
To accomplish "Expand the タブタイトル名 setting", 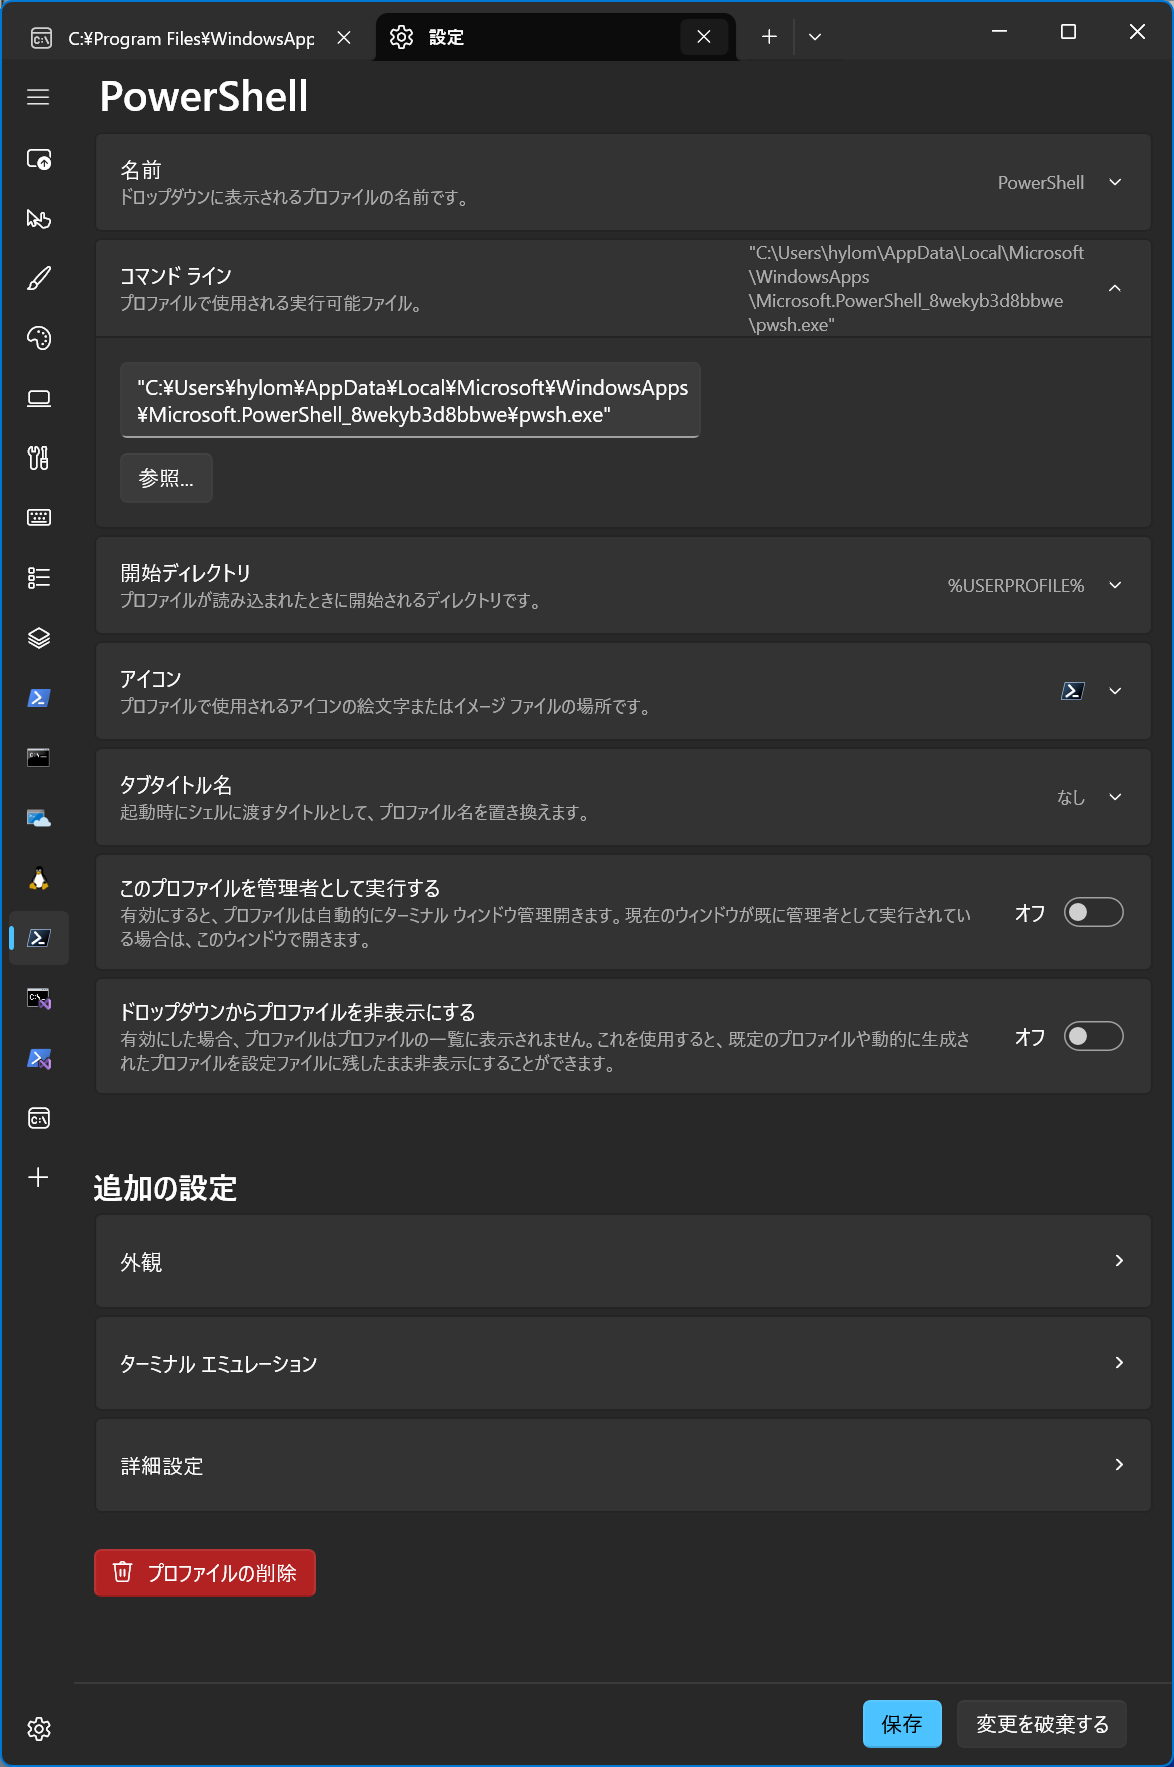I will 623,797.
